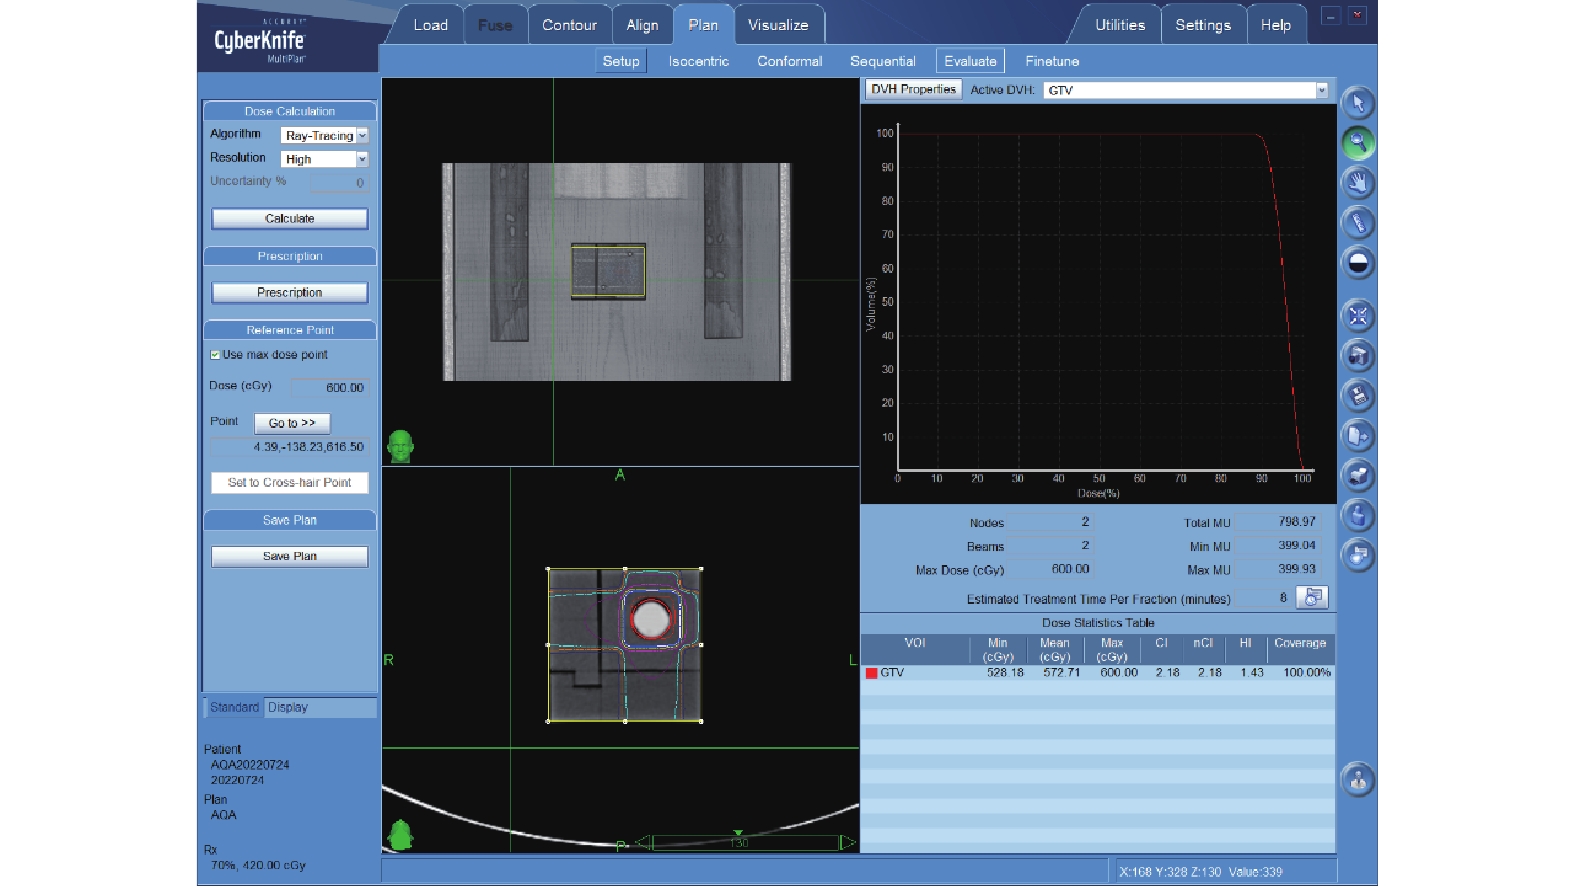Open the Active DVH GTV dropdown
1575x888 pixels.
pos(1321,90)
